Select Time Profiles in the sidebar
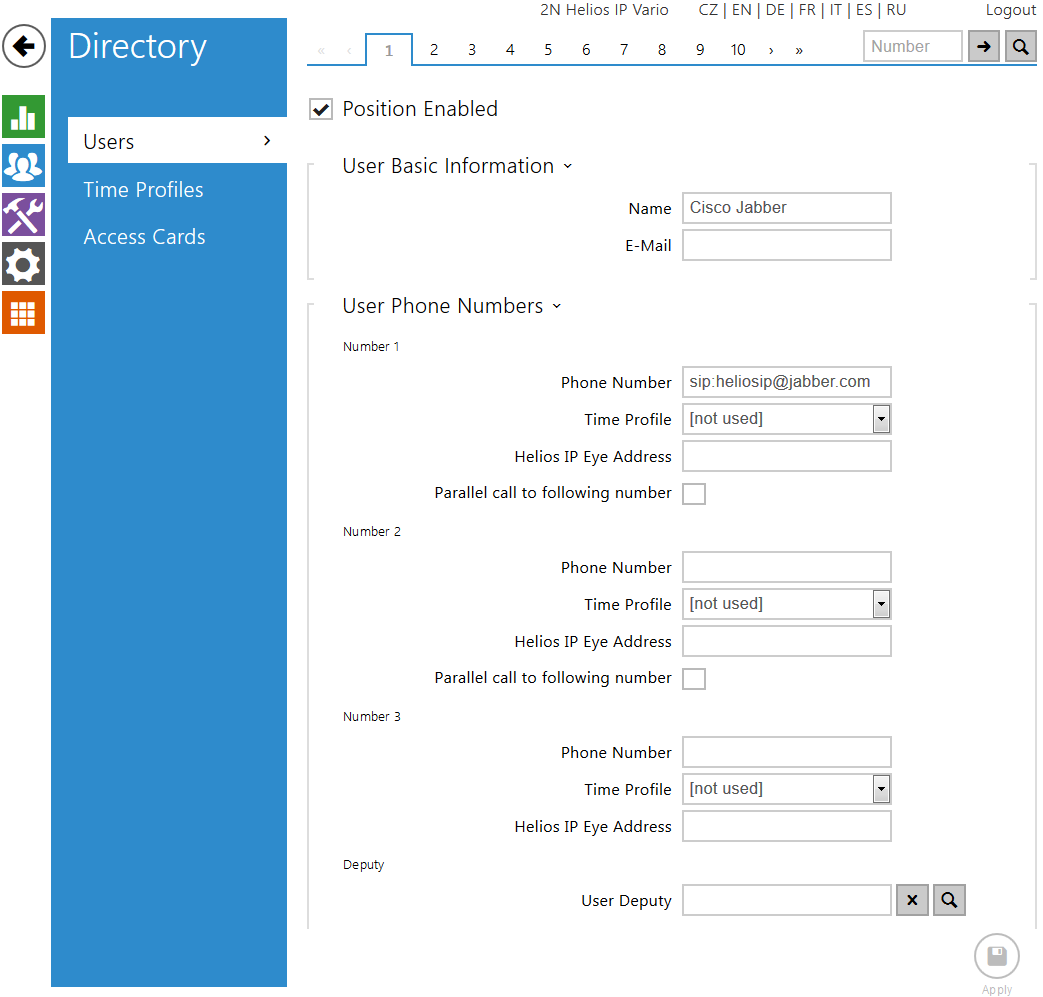This screenshot has width=1043, height=997. [x=143, y=190]
